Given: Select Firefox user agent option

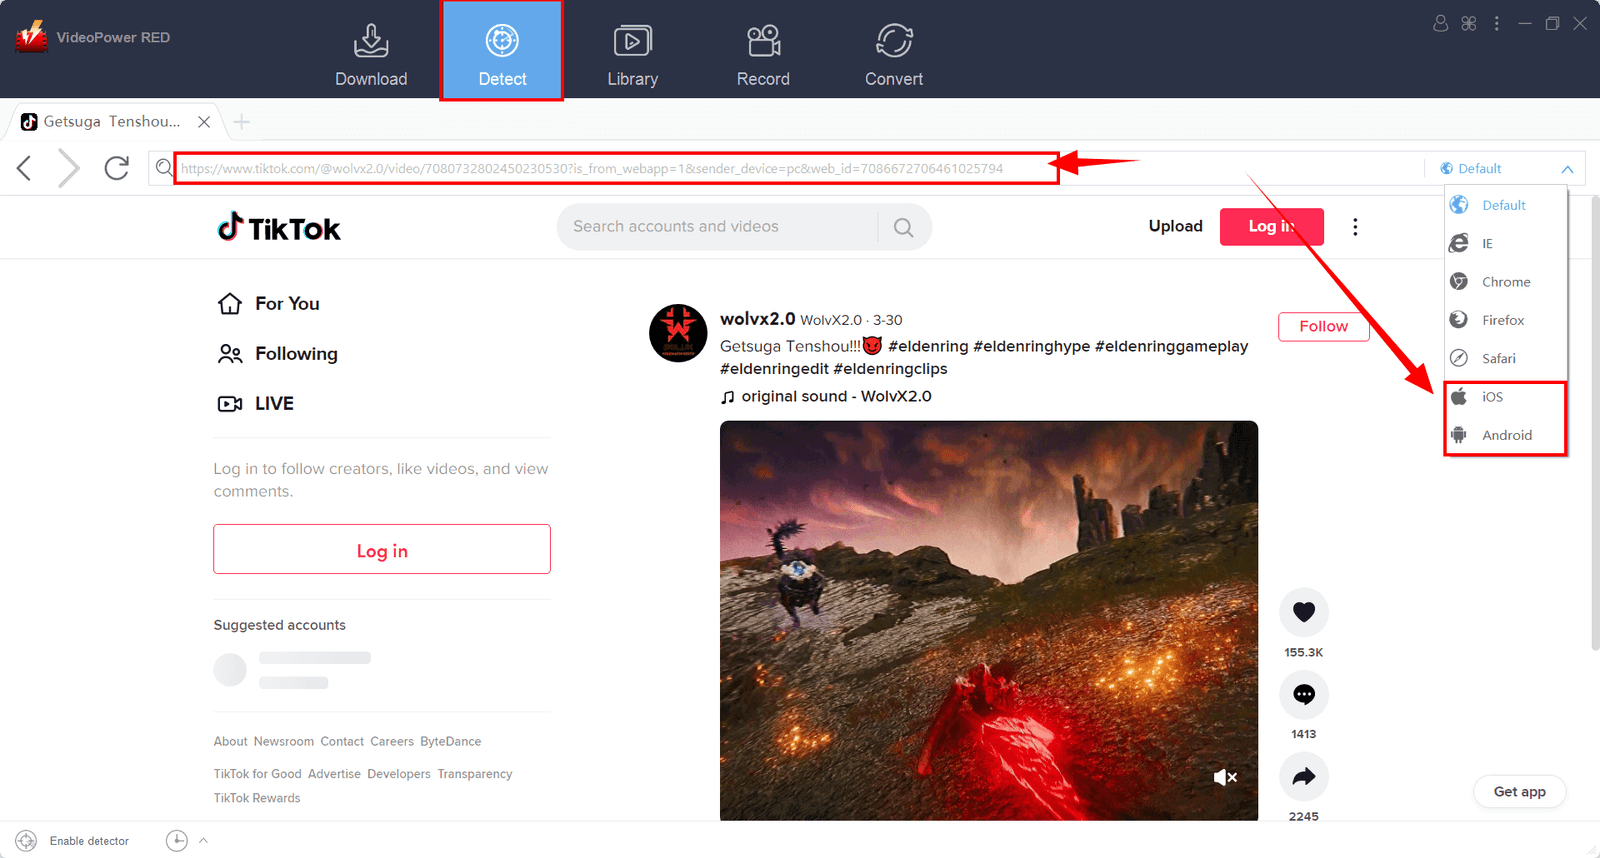Looking at the screenshot, I should tap(1504, 320).
